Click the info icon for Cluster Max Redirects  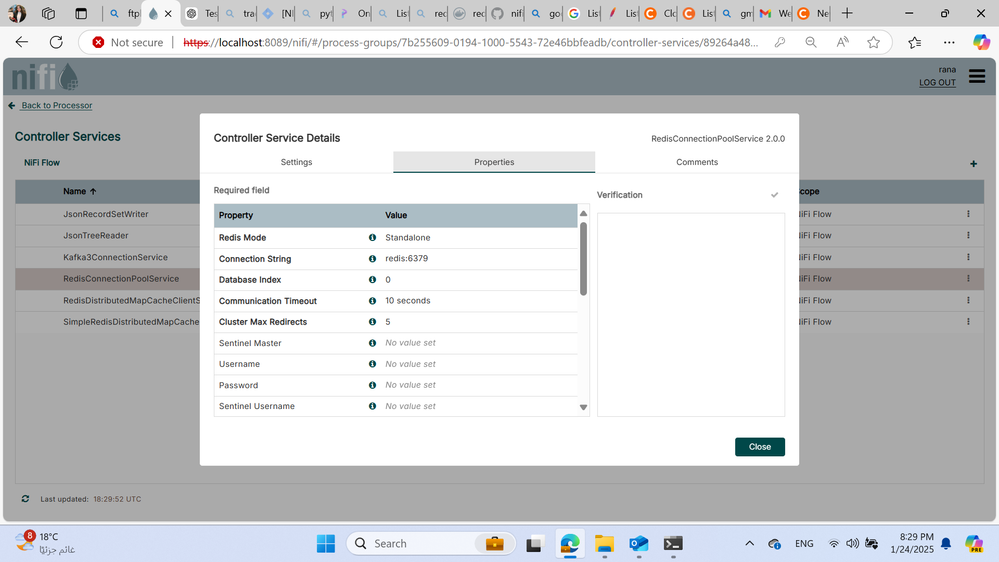(372, 322)
